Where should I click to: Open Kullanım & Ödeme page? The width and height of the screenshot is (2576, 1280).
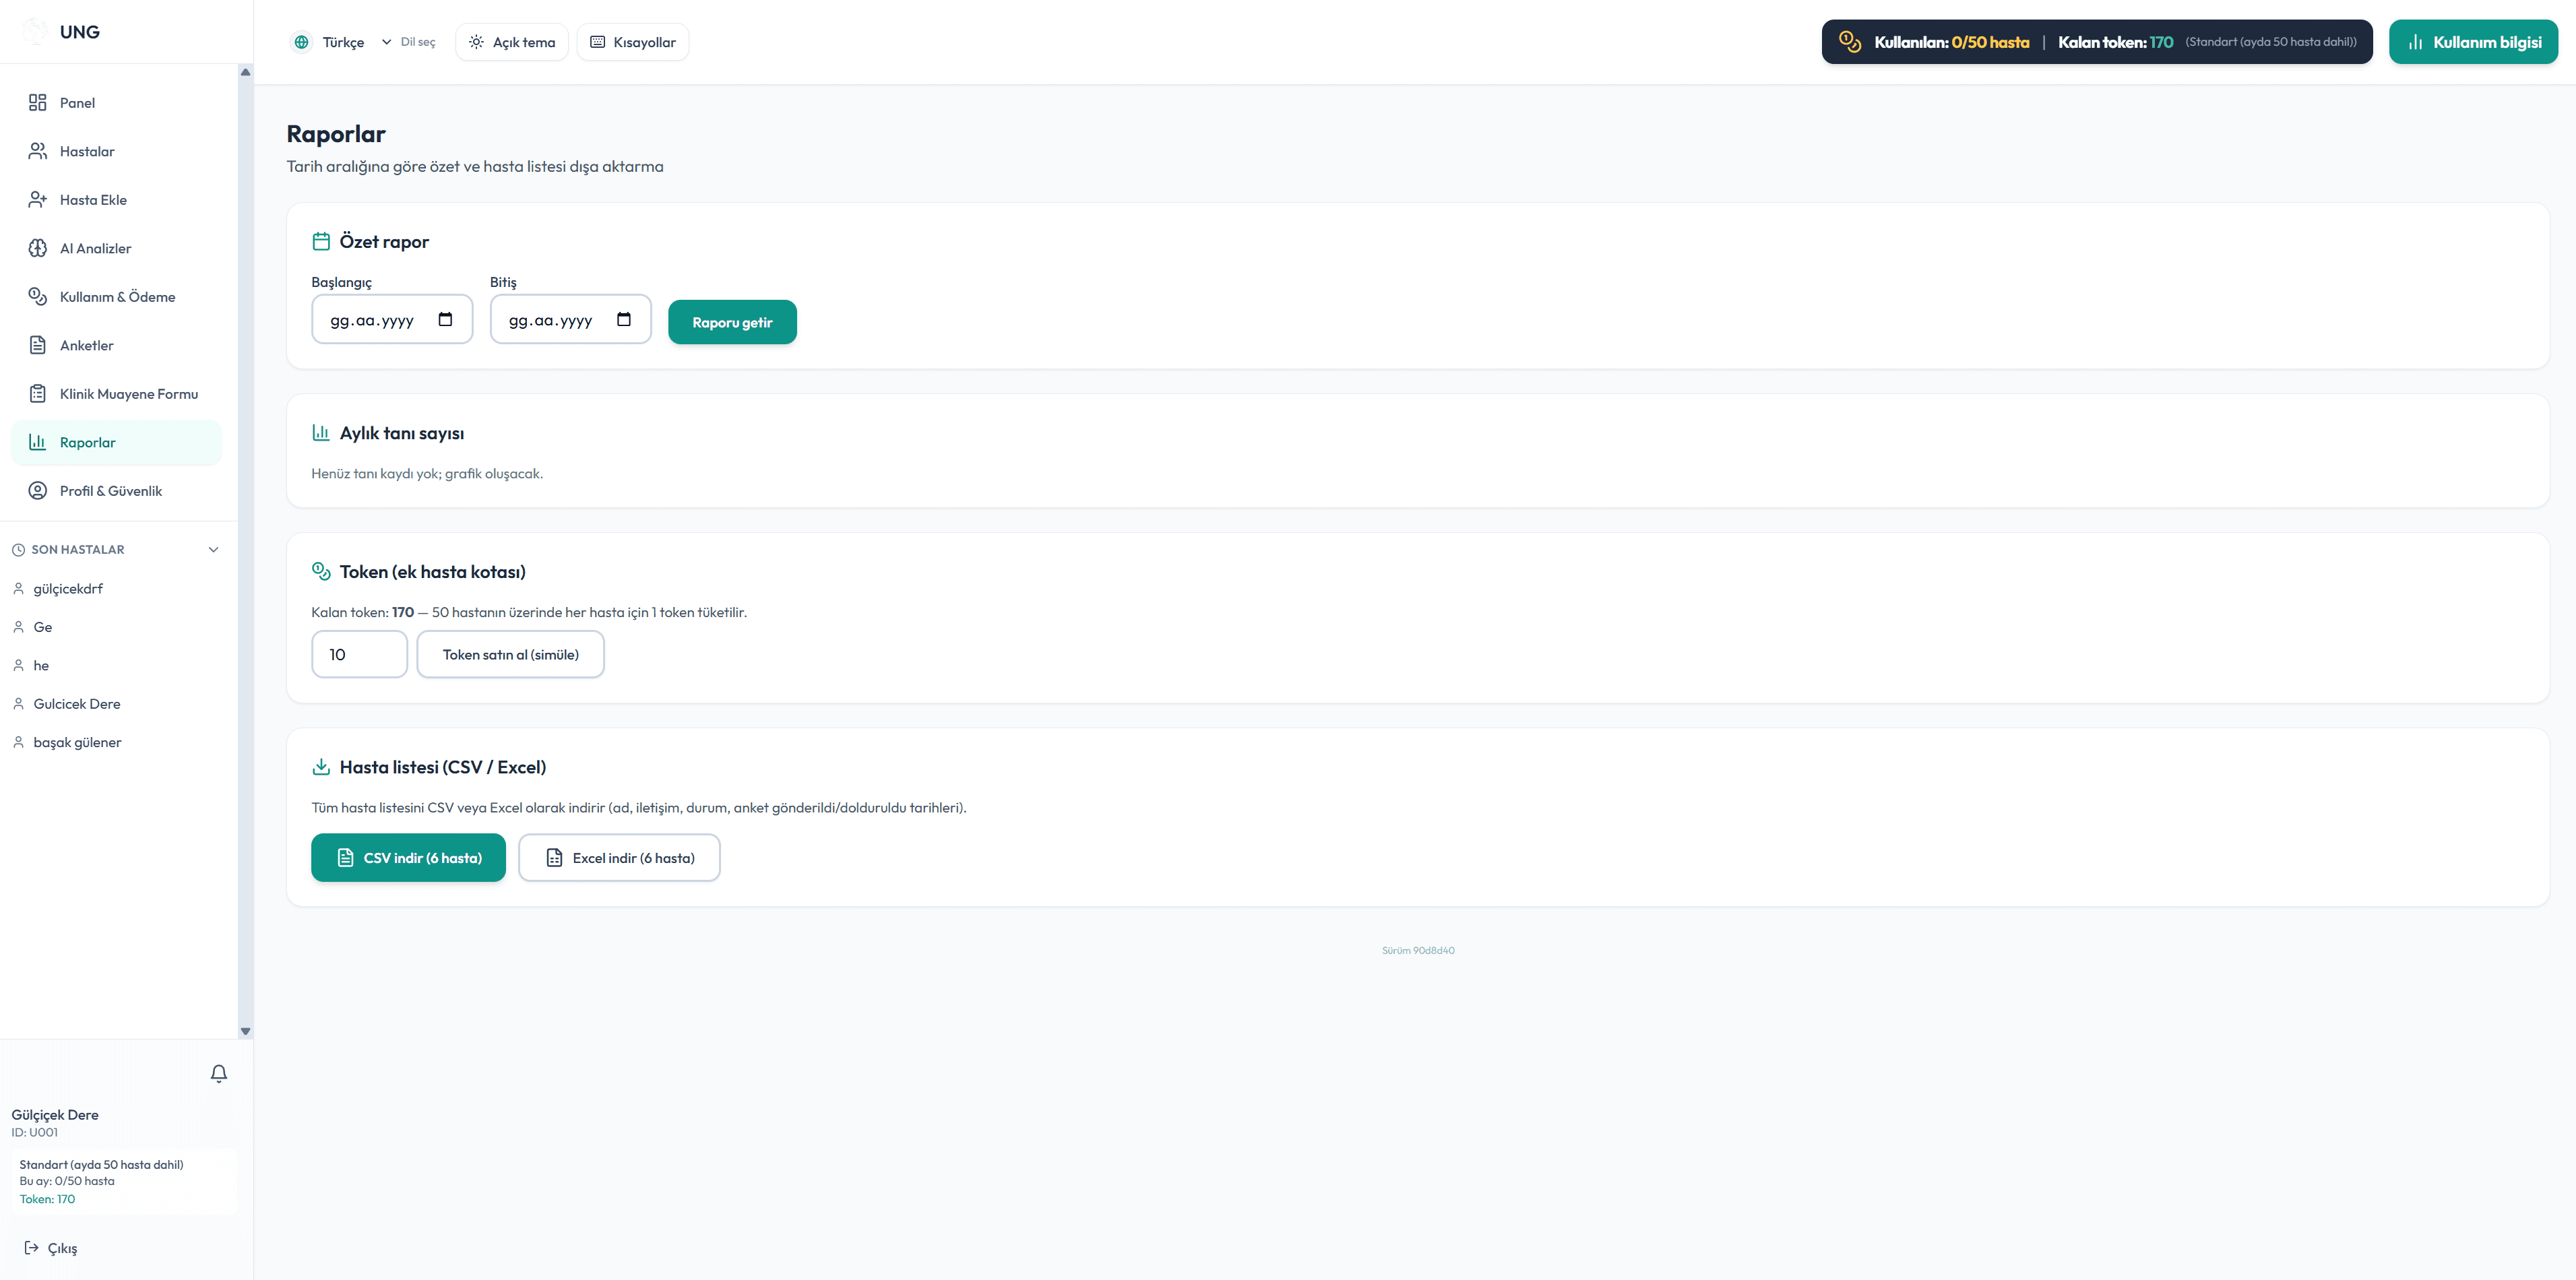coord(116,296)
